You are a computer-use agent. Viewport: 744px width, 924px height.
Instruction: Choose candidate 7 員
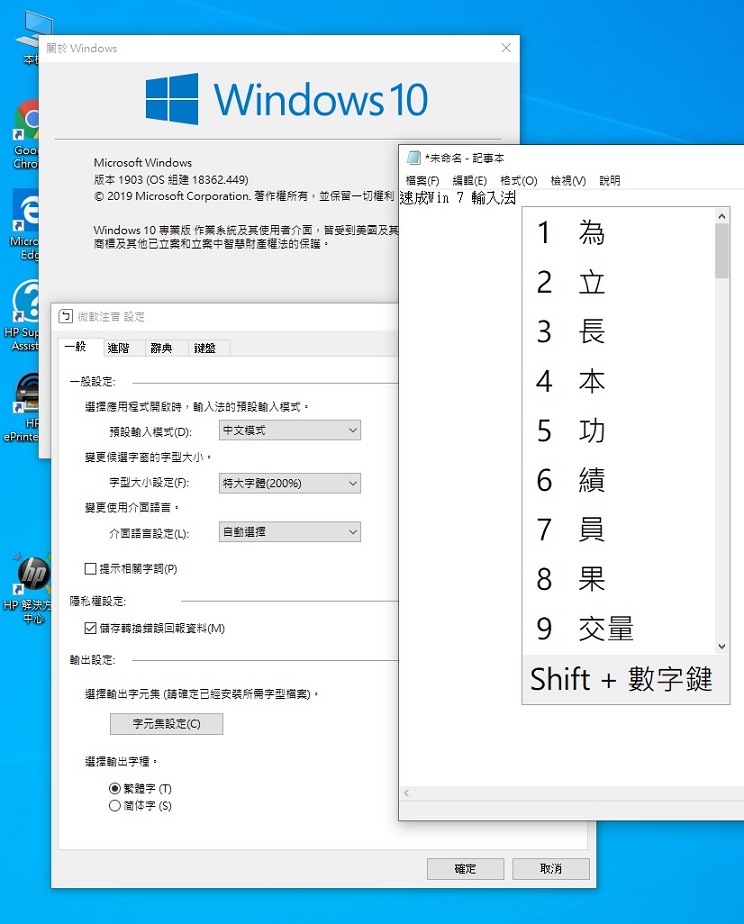click(x=619, y=529)
